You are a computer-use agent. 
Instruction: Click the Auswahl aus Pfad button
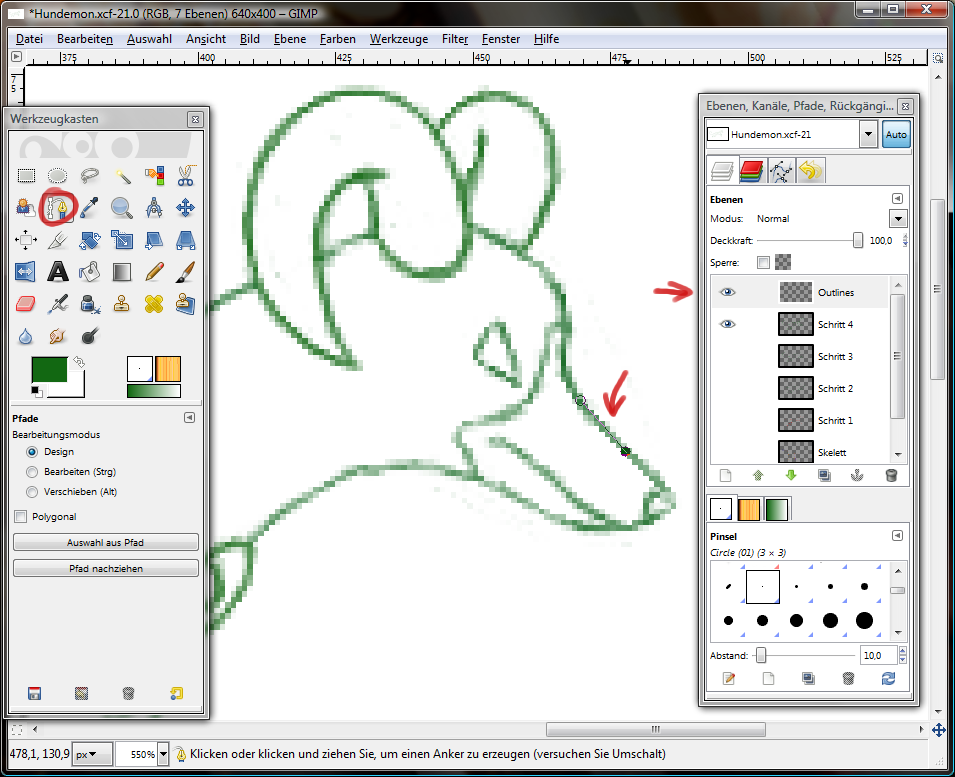[x=105, y=543]
